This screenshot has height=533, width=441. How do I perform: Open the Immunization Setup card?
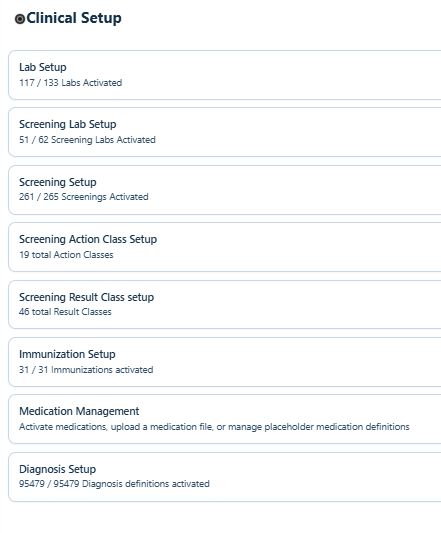pyautogui.click(x=225, y=362)
